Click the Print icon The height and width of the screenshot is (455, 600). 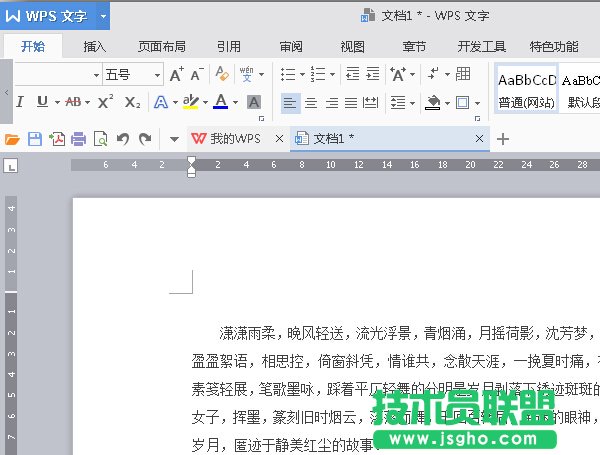[79, 139]
